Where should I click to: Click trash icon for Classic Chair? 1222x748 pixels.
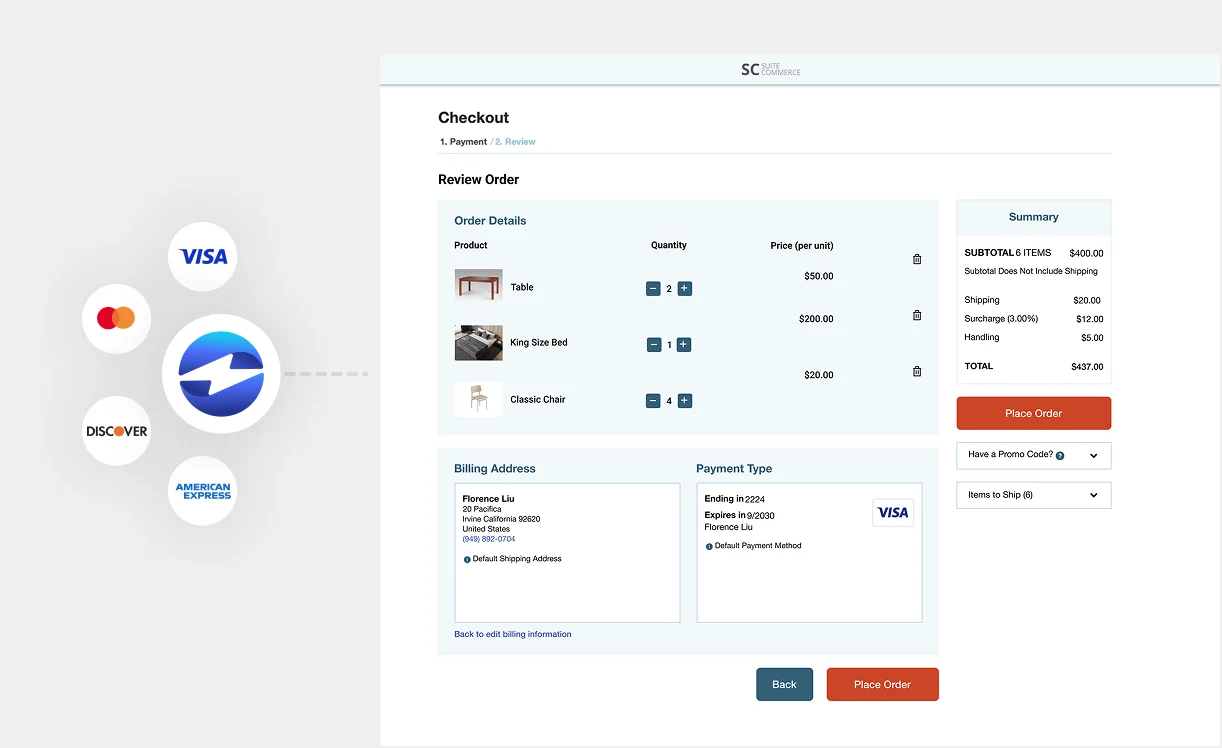click(x=917, y=371)
